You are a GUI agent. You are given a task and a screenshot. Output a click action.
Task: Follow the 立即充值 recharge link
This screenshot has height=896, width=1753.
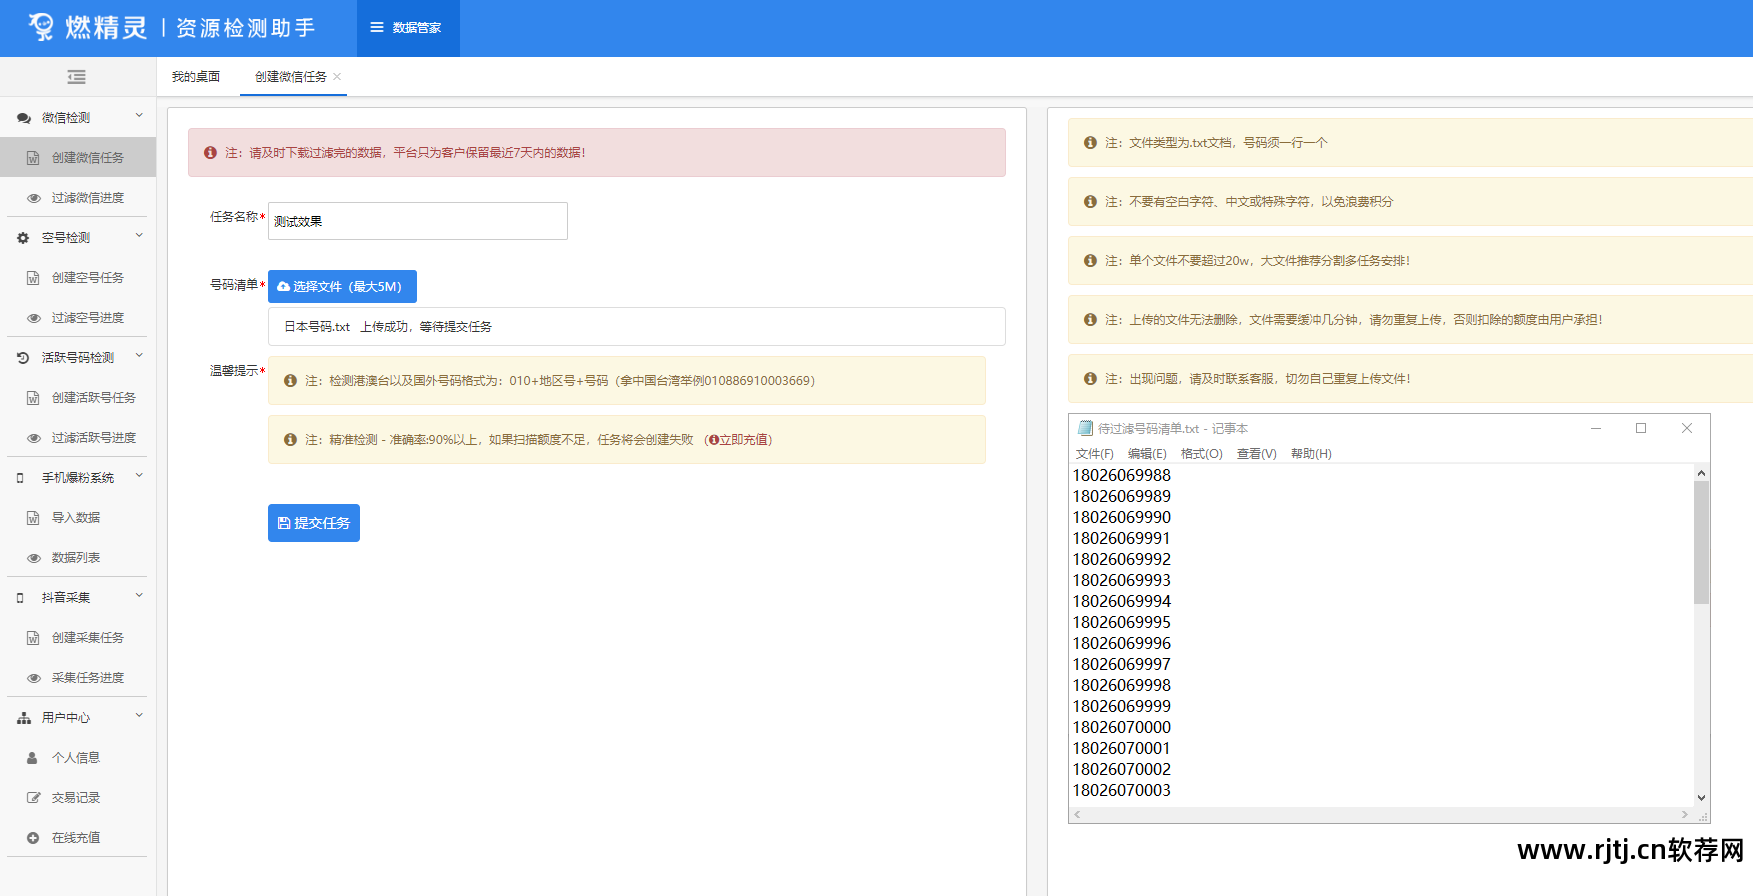739,440
